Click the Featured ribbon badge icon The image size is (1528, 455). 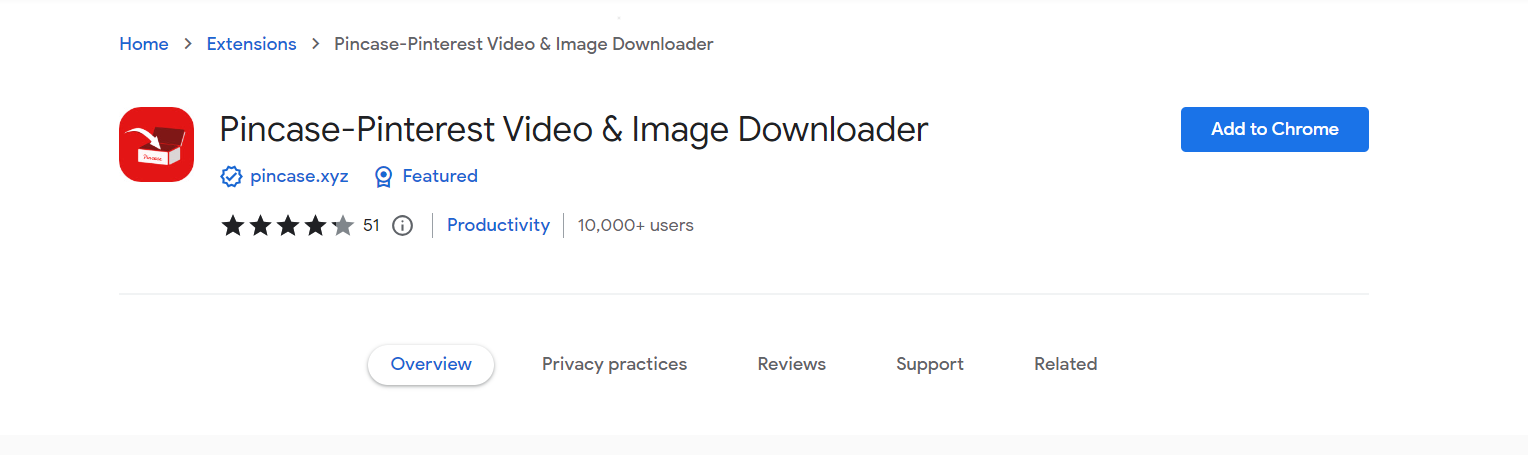(383, 177)
